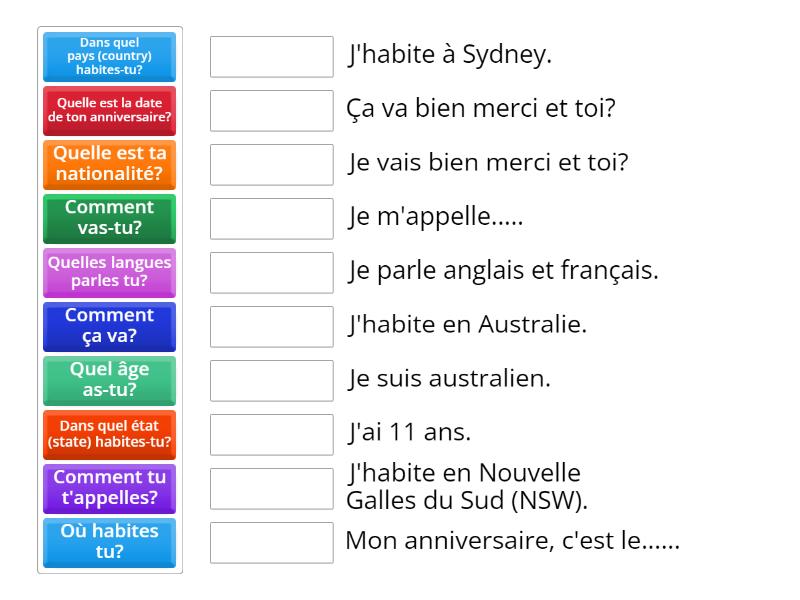
Task: Click the 'Quelle est la date de ton anniversaire?' tile
Action: [109, 111]
